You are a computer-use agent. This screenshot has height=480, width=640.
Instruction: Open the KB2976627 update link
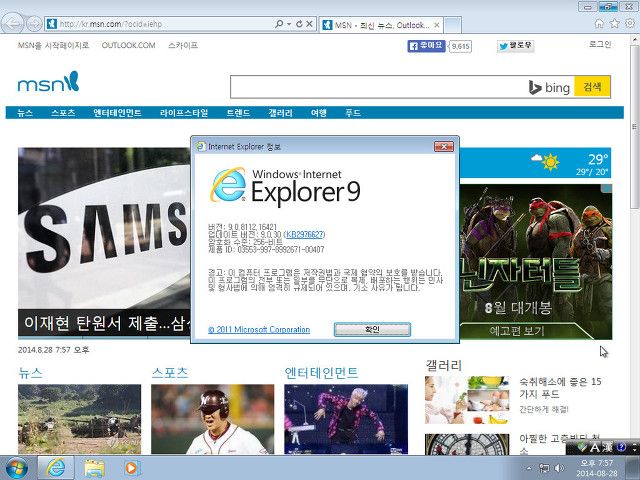click(x=304, y=234)
